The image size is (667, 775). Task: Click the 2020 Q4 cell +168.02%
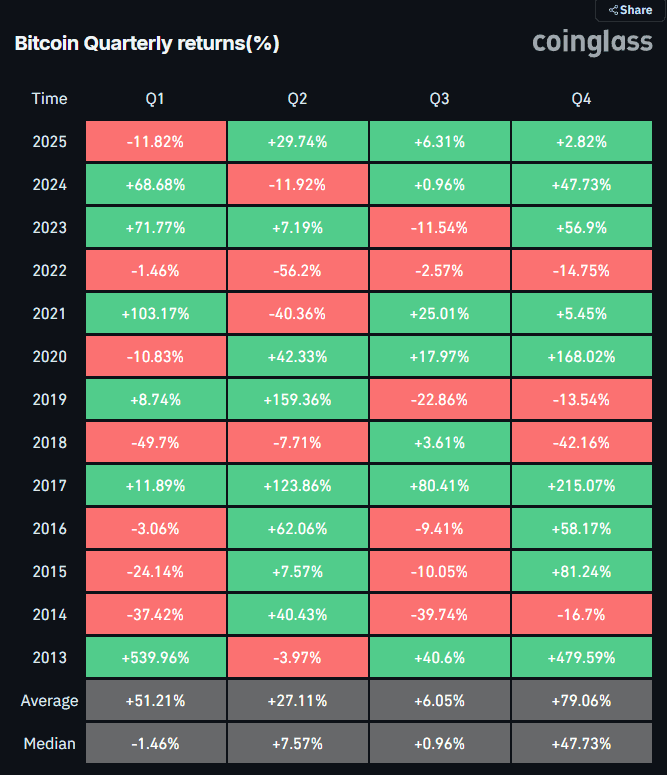click(x=581, y=357)
